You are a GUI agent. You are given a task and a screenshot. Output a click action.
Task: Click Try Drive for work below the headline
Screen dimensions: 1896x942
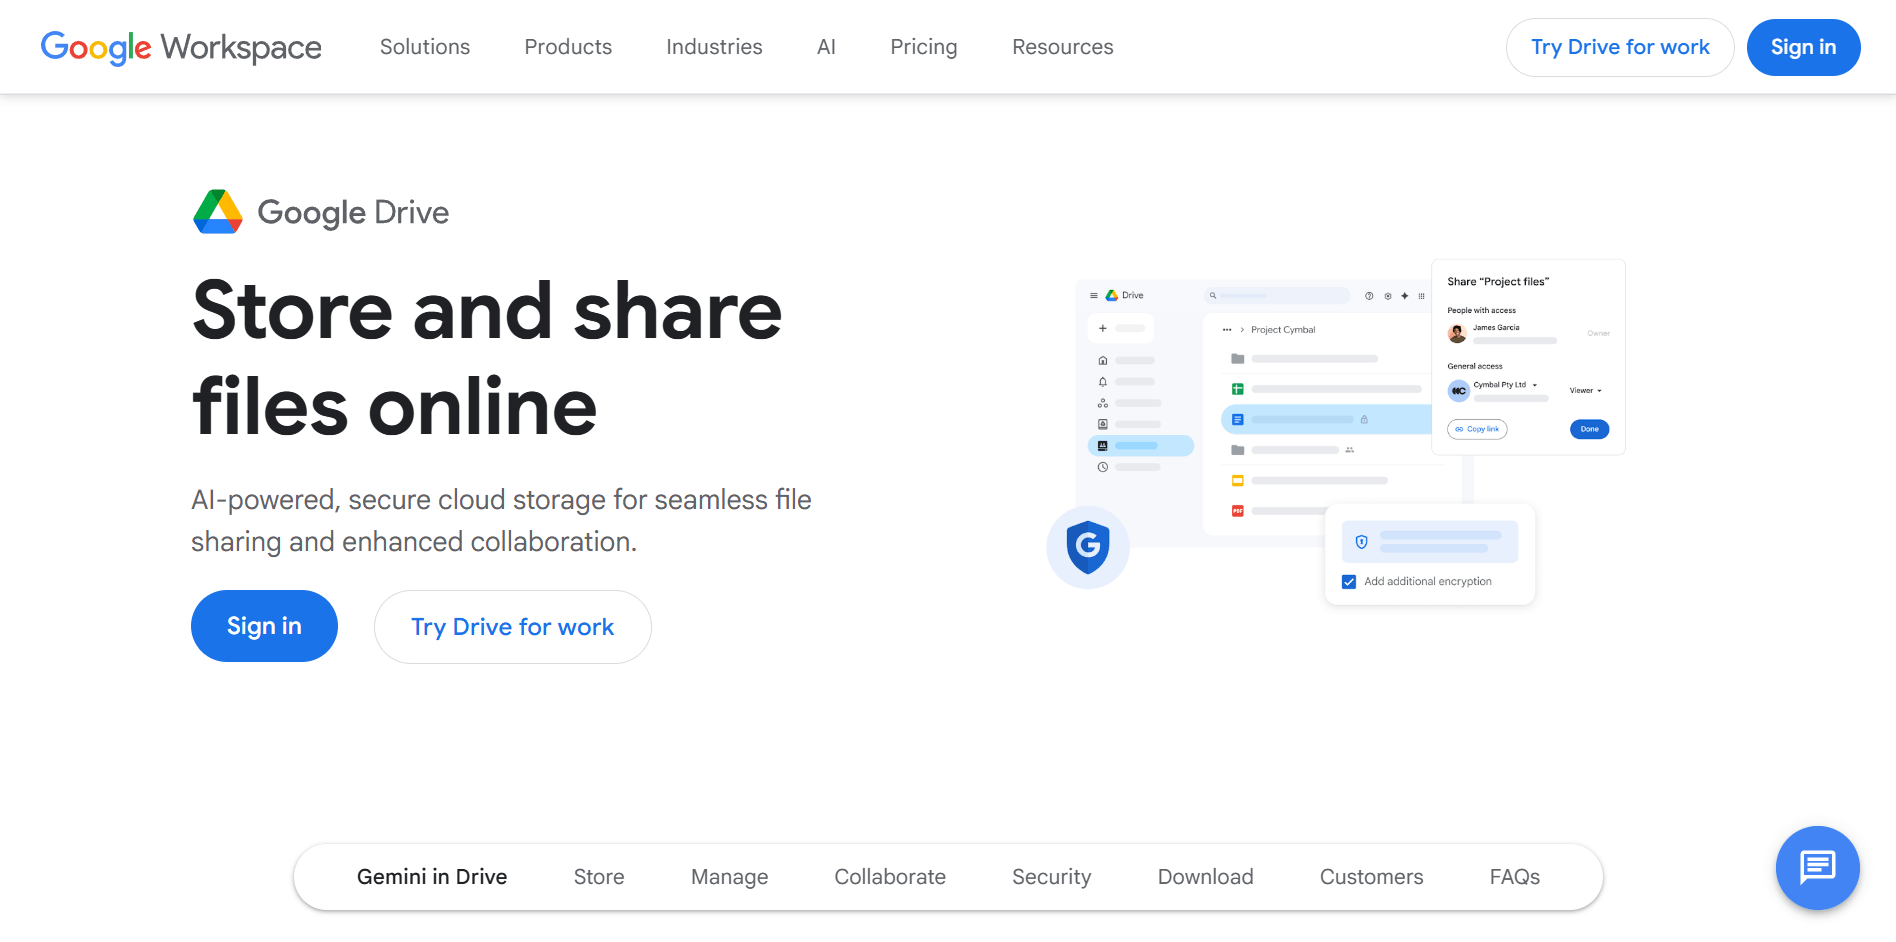point(513,627)
